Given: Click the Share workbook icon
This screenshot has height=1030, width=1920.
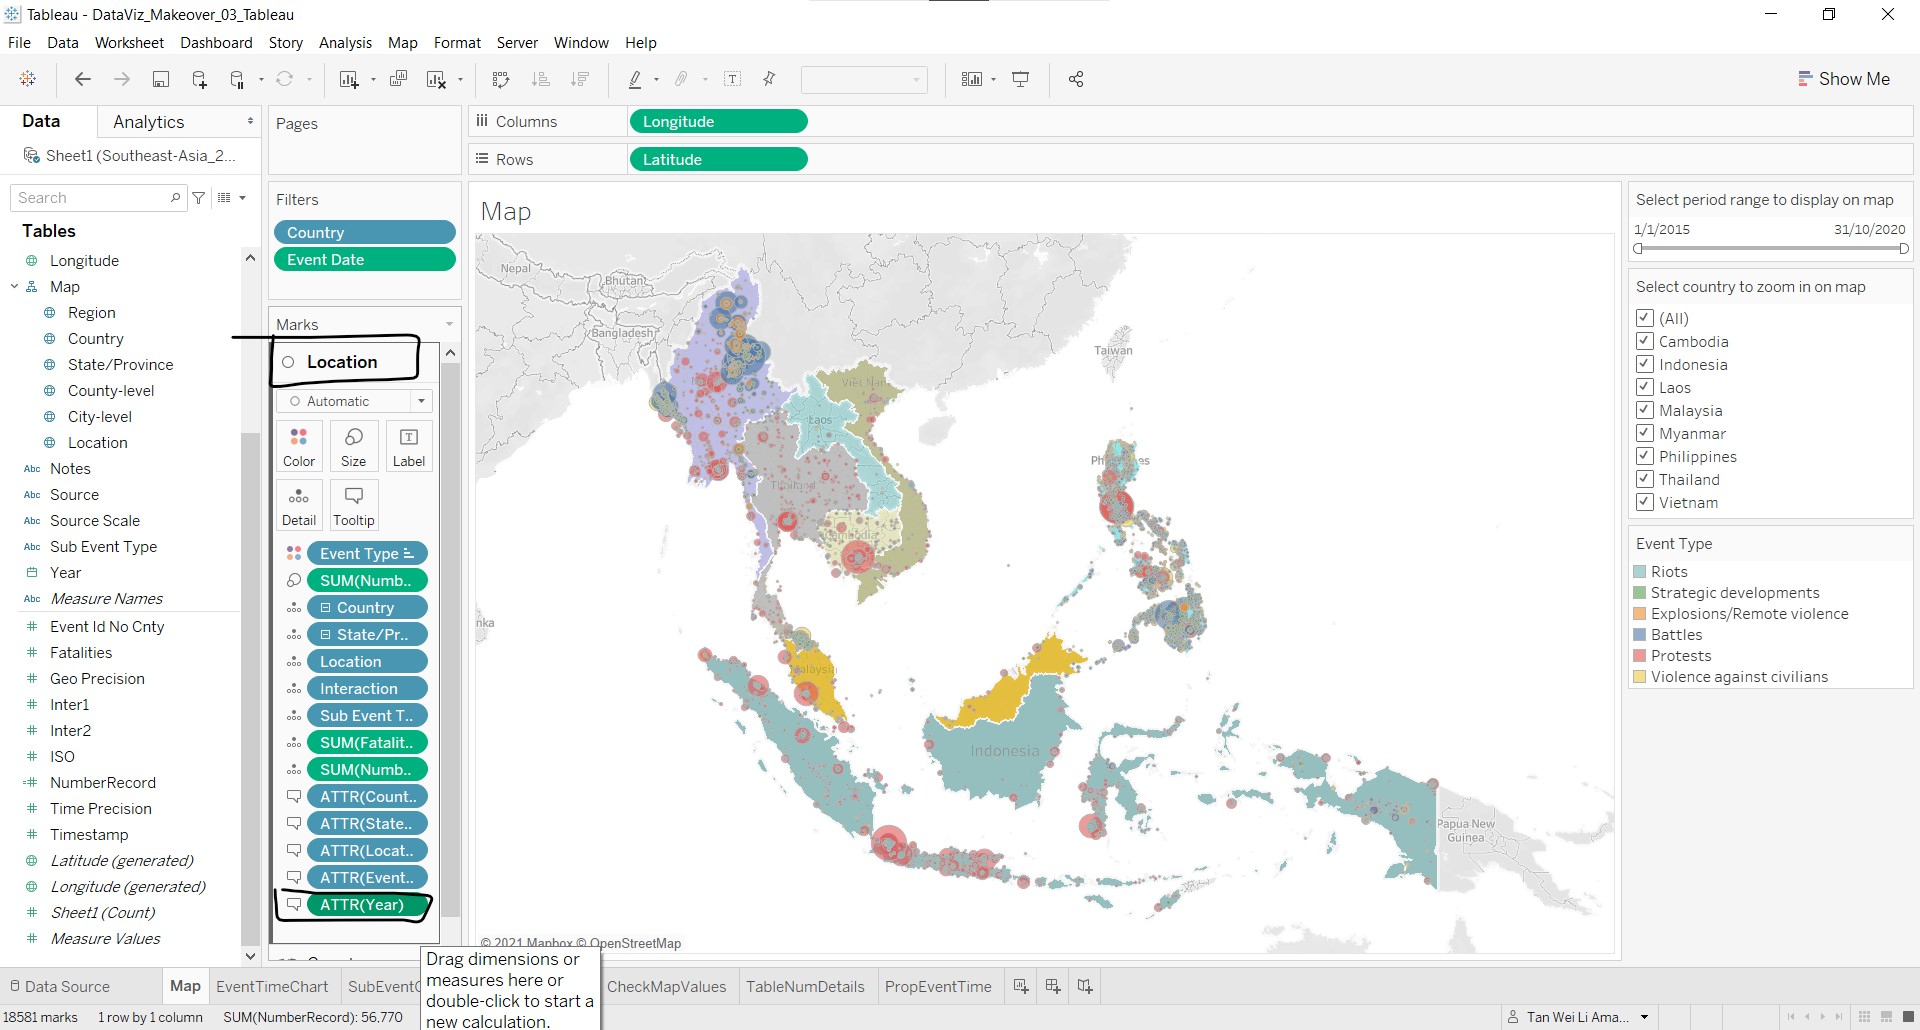Looking at the screenshot, I should point(1076,79).
